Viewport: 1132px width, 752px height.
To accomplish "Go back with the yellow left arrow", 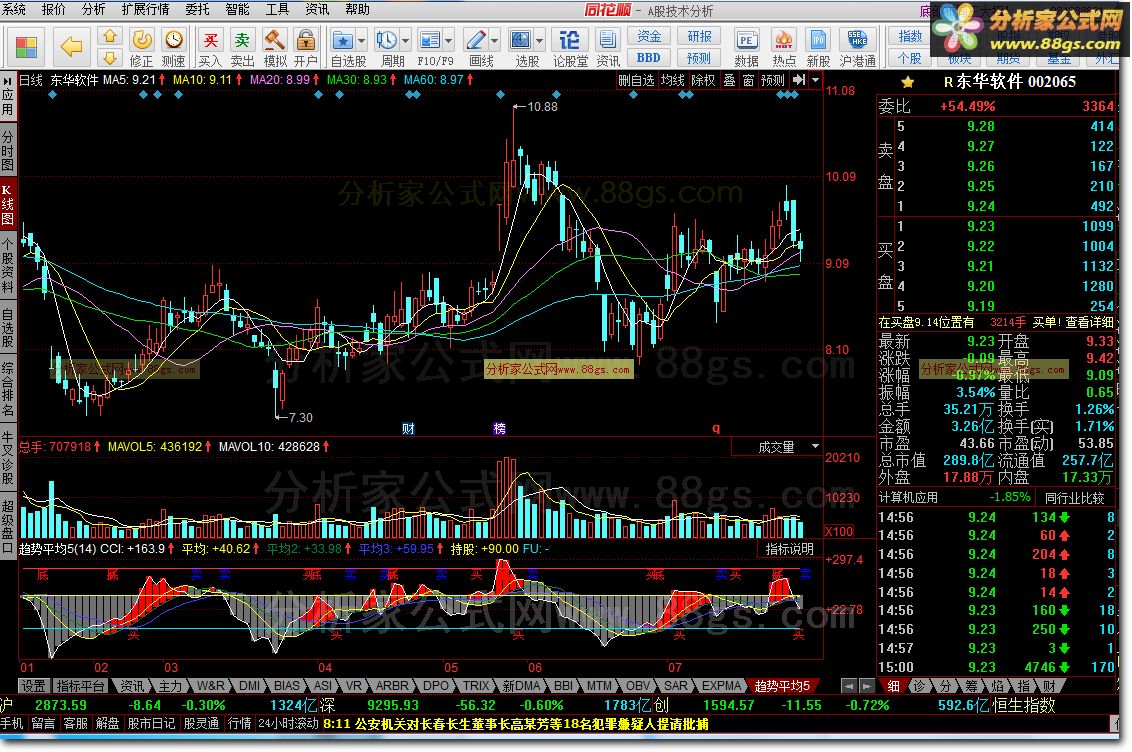I will point(71,47).
